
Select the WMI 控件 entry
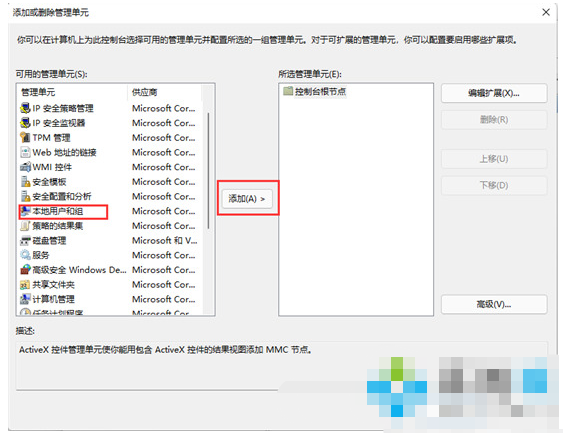coord(109,167)
